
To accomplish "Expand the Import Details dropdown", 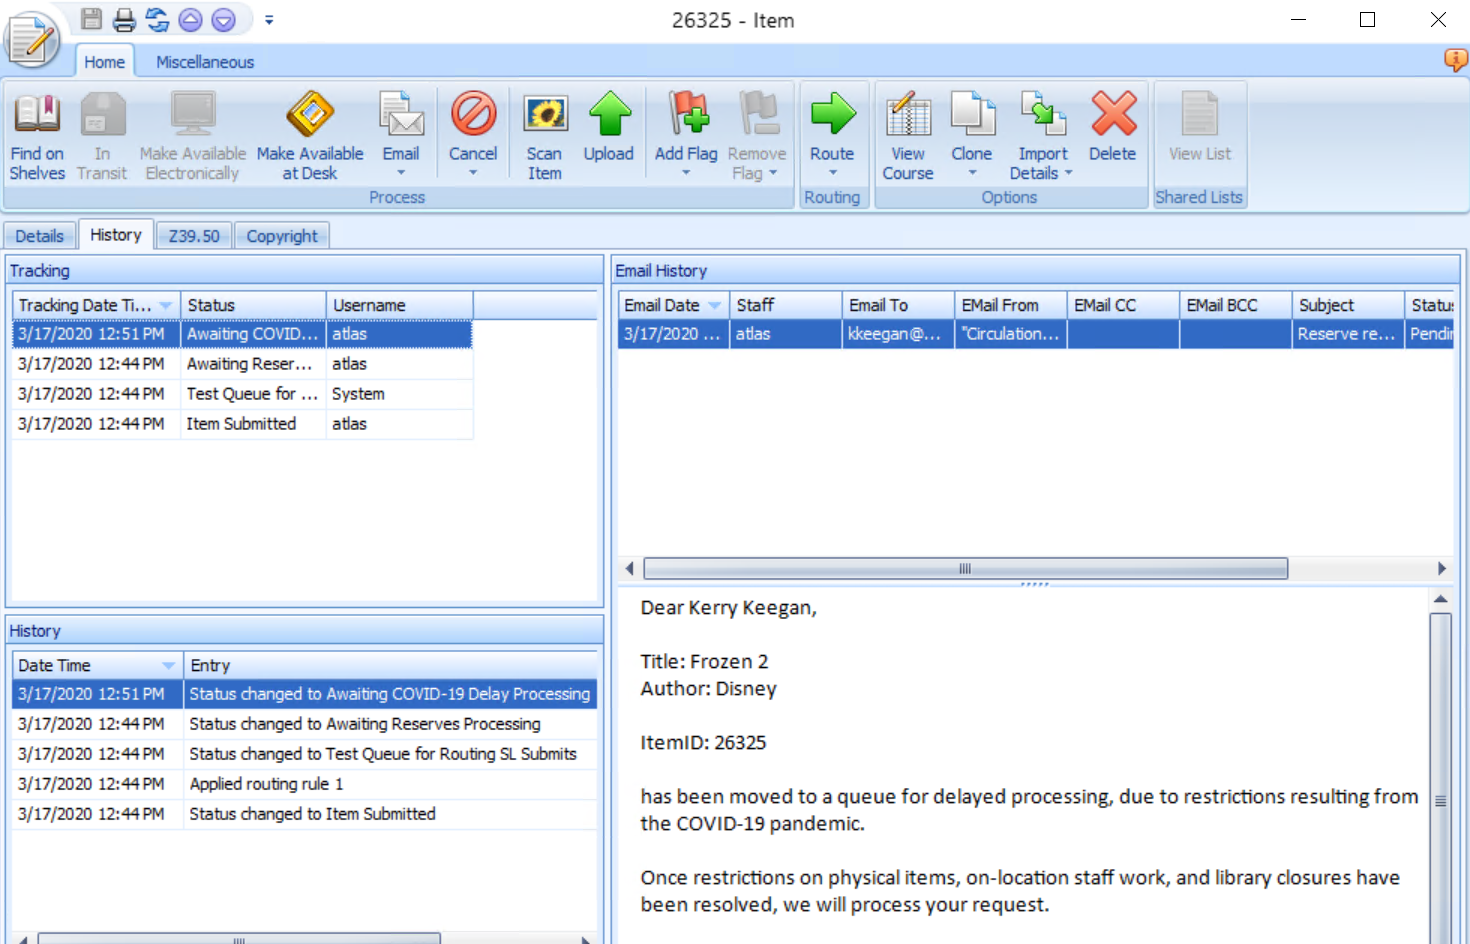I will pos(1068,173).
